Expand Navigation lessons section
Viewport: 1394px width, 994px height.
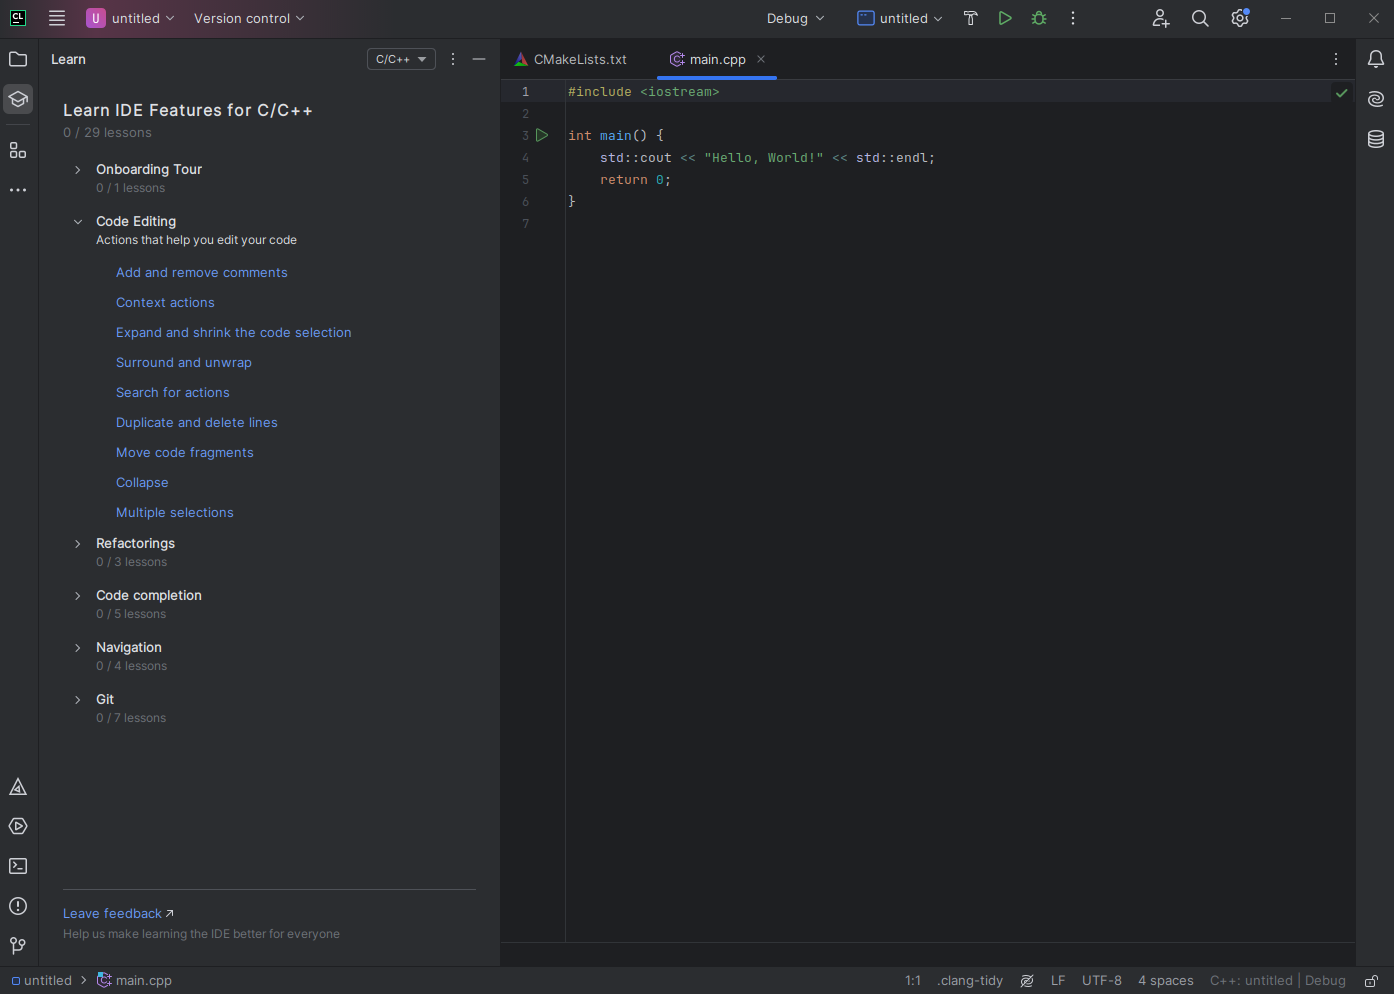click(78, 648)
